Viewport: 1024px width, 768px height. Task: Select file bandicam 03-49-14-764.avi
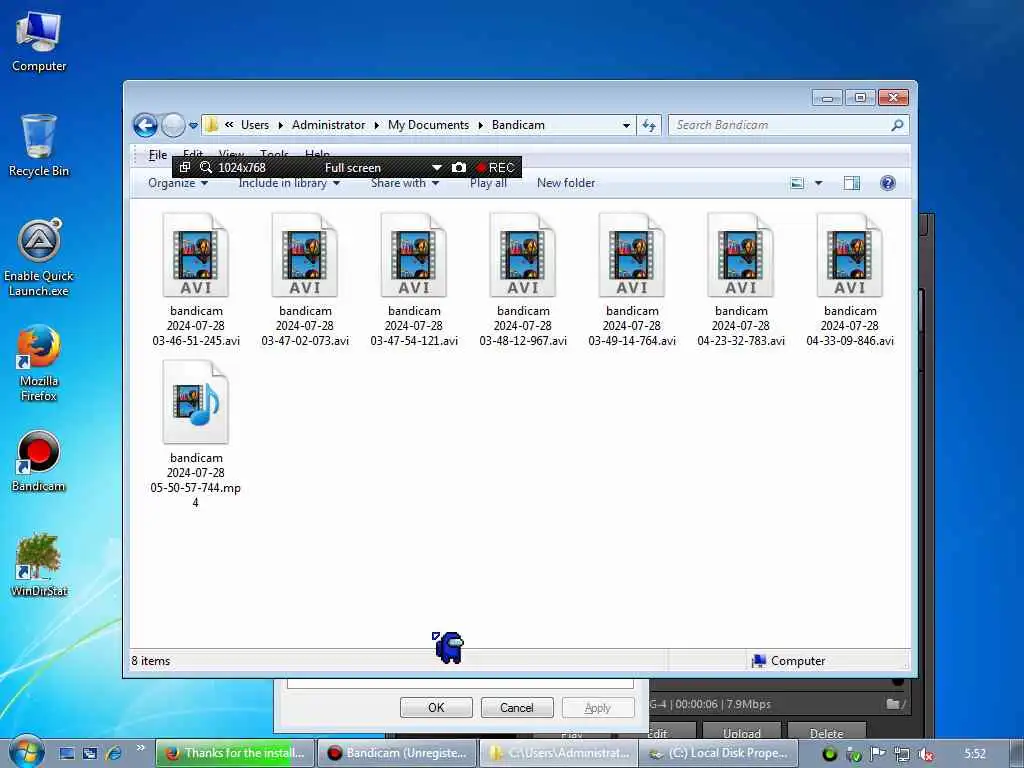pyautogui.click(x=632, y=280)
